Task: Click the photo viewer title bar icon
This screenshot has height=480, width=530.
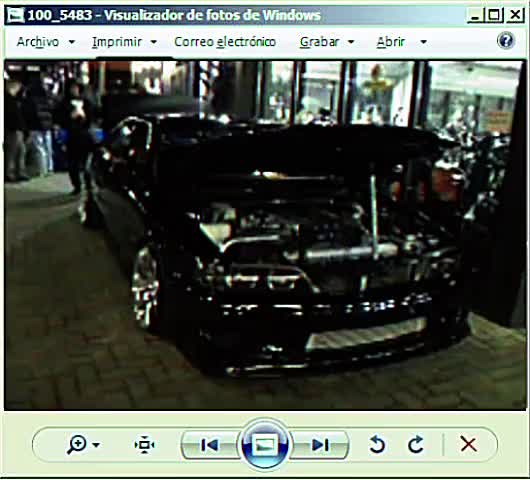Action: [x=15, y=15]
